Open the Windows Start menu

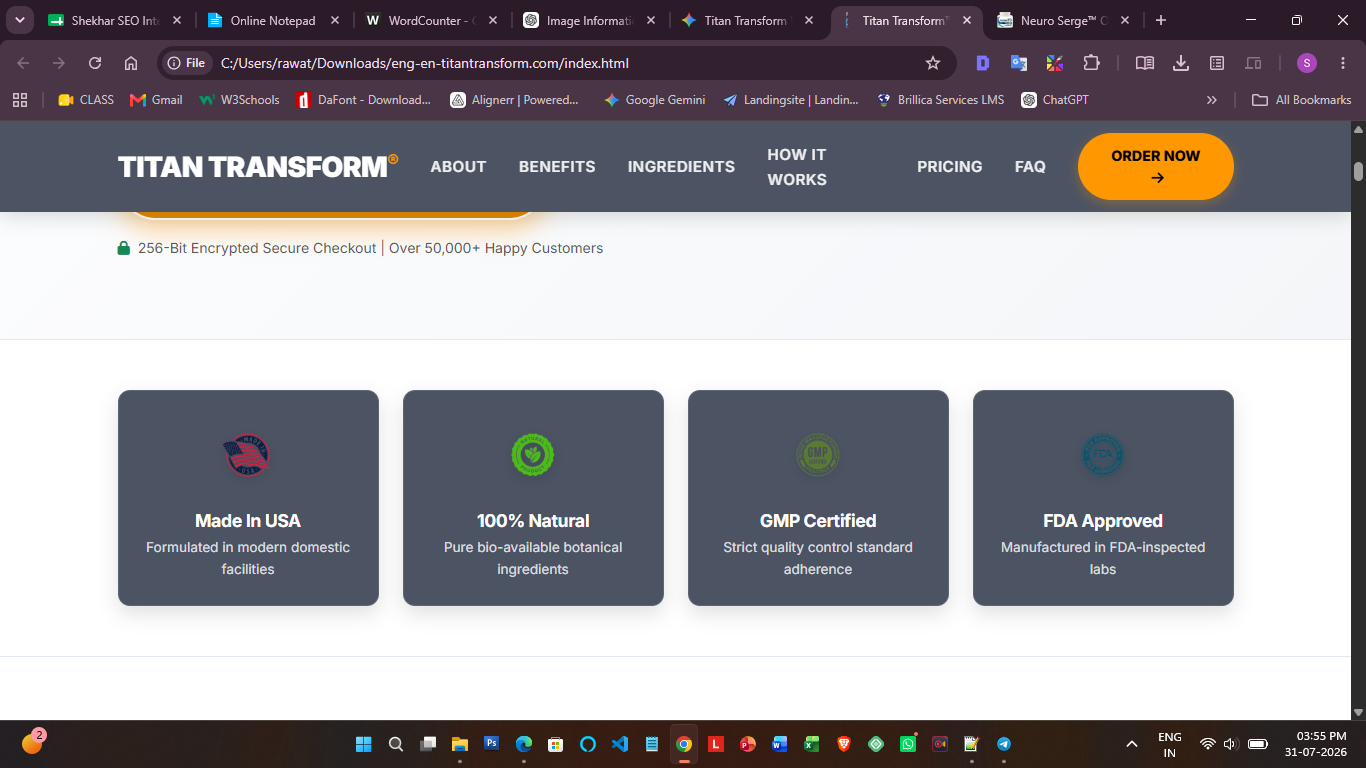click(364, 744)
